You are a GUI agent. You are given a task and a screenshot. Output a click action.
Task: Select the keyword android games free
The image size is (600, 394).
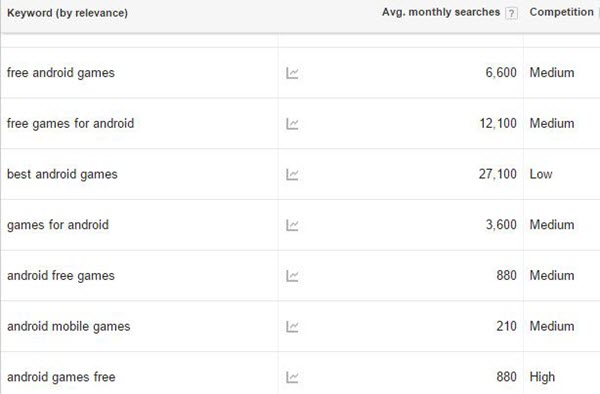[x=61, y=377]
